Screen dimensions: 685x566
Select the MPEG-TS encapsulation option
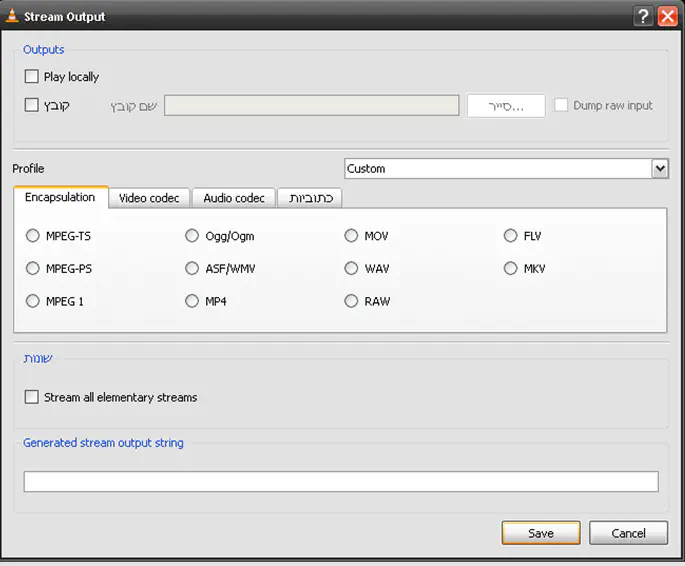pos(33,236)
